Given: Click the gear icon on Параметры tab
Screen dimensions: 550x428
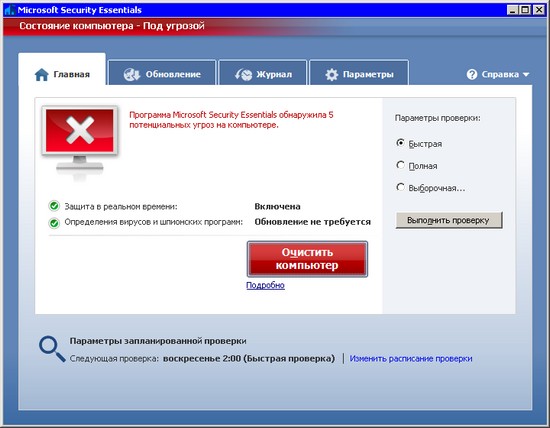Looking at the screenshot, I should click(331, 74).
